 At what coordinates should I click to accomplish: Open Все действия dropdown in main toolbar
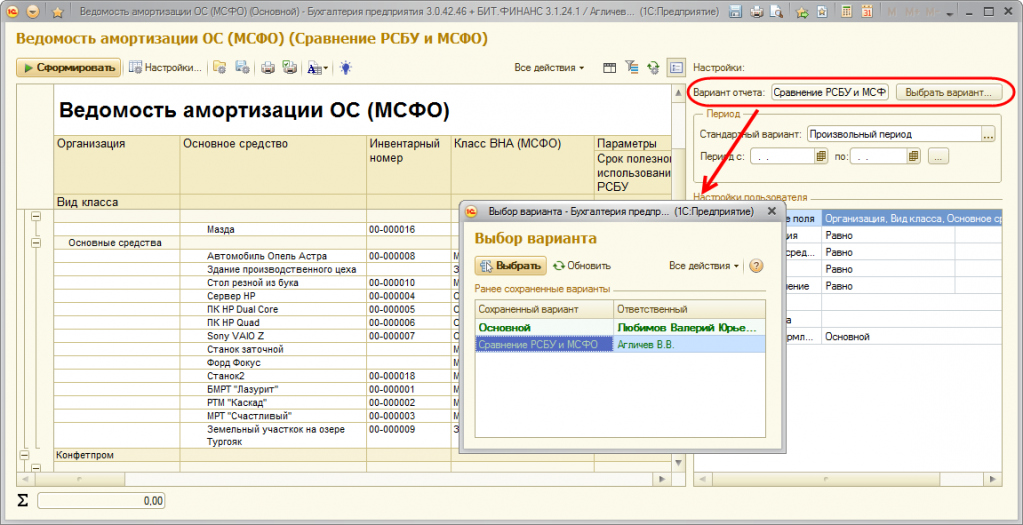coord(549,68)
